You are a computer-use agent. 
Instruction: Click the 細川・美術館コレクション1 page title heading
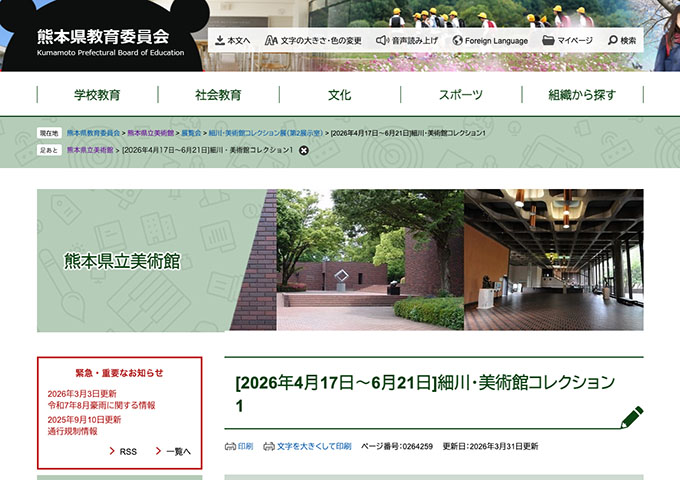click(425, 394)
